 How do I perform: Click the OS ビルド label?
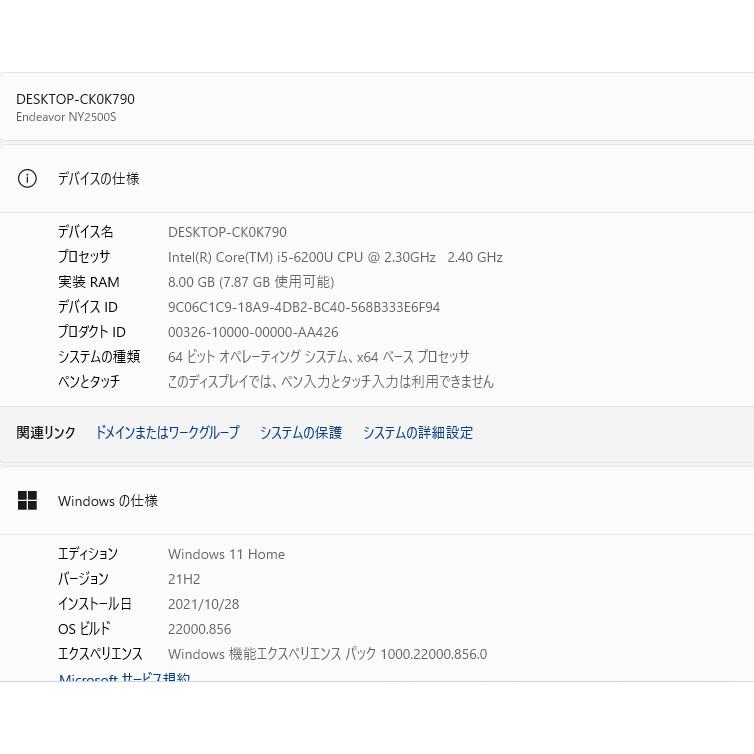84,628
